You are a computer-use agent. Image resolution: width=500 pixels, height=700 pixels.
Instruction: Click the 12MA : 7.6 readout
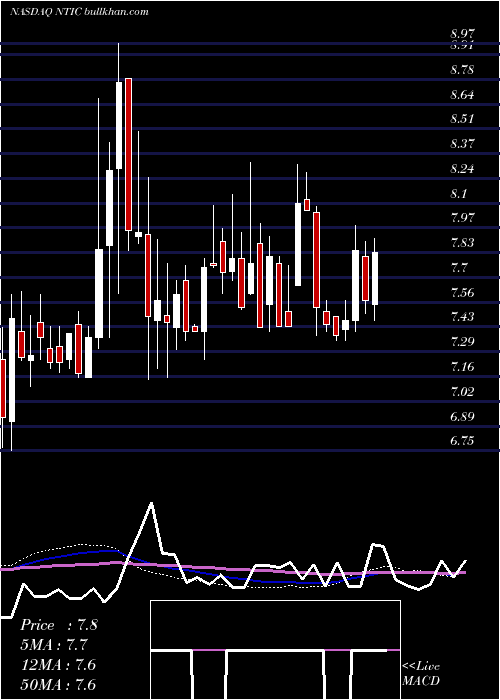(x=58, y=665)
